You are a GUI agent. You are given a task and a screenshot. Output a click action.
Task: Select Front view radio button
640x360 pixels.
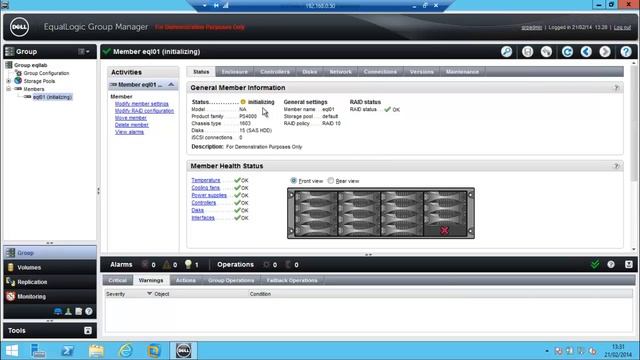click(293, 180)
